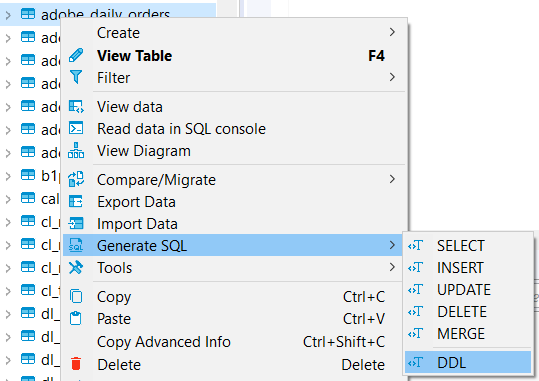This screenshot has height=381, width=539.
Task: Open the Create submenu
Action: (x=233, y=33)
